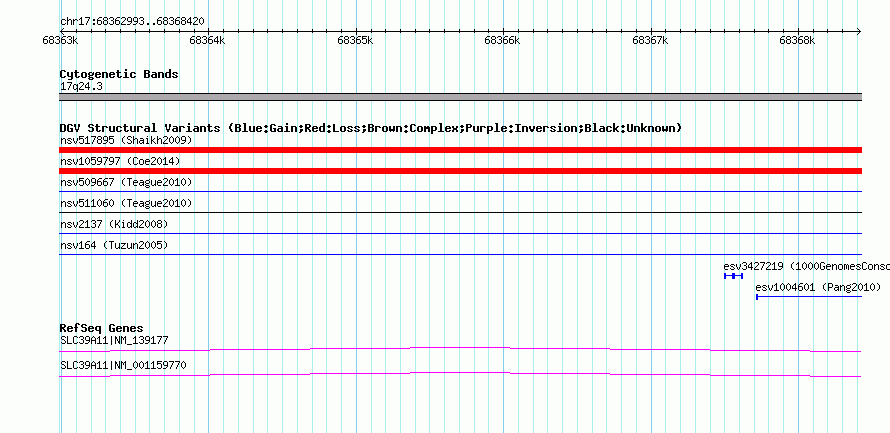Select the gray 17q24.3 cytogenetic band bar
Screen dimensions: 890x433
[460, 97]
